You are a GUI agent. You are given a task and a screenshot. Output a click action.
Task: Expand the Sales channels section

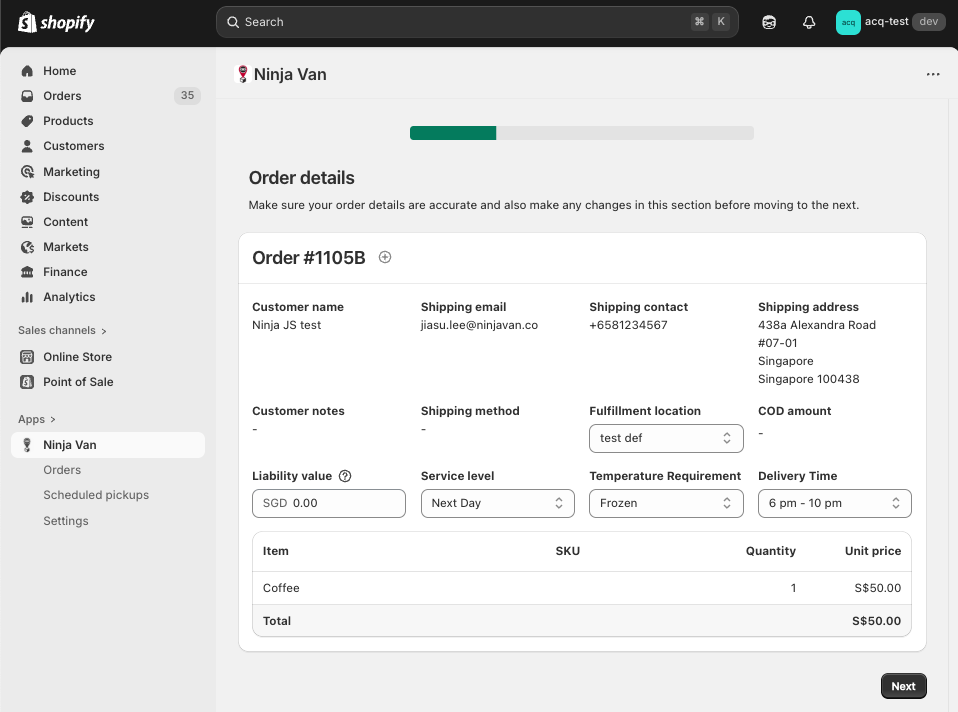pos(62,330)
